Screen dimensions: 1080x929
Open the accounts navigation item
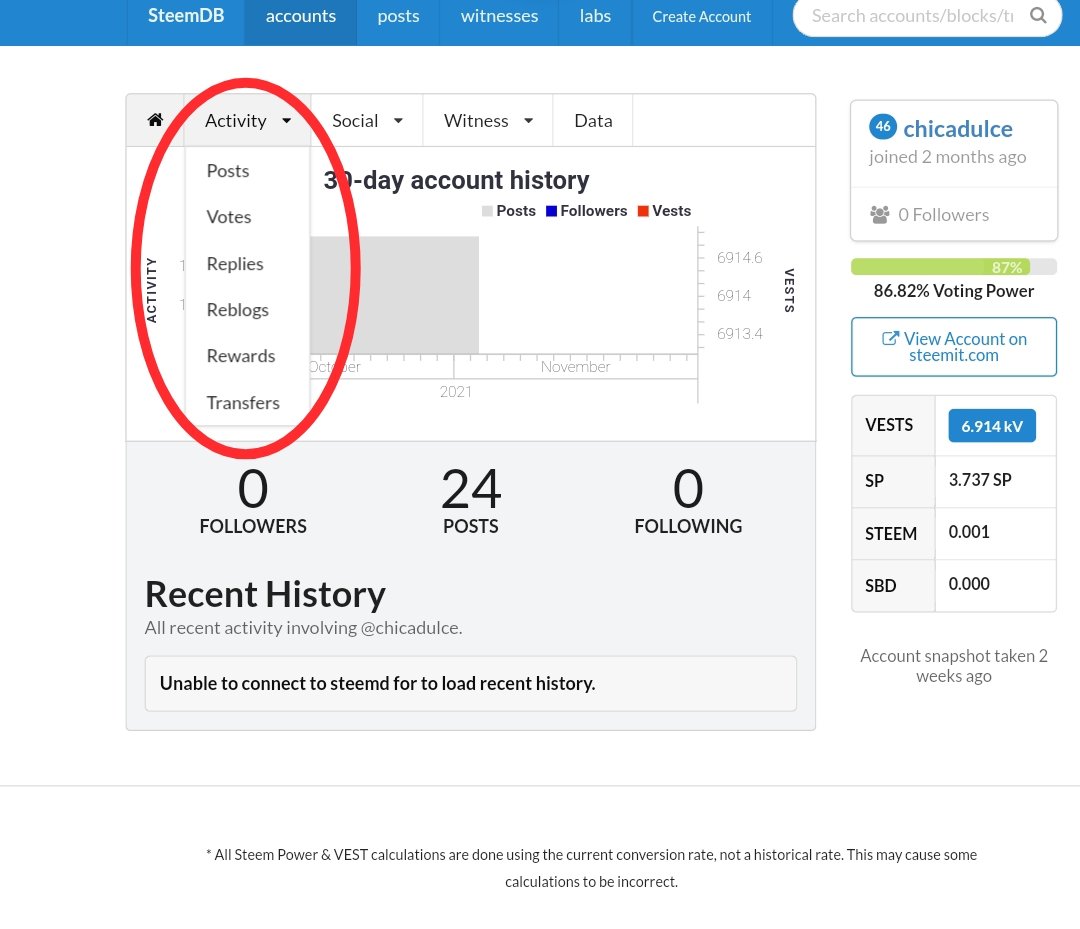point(301,16)
